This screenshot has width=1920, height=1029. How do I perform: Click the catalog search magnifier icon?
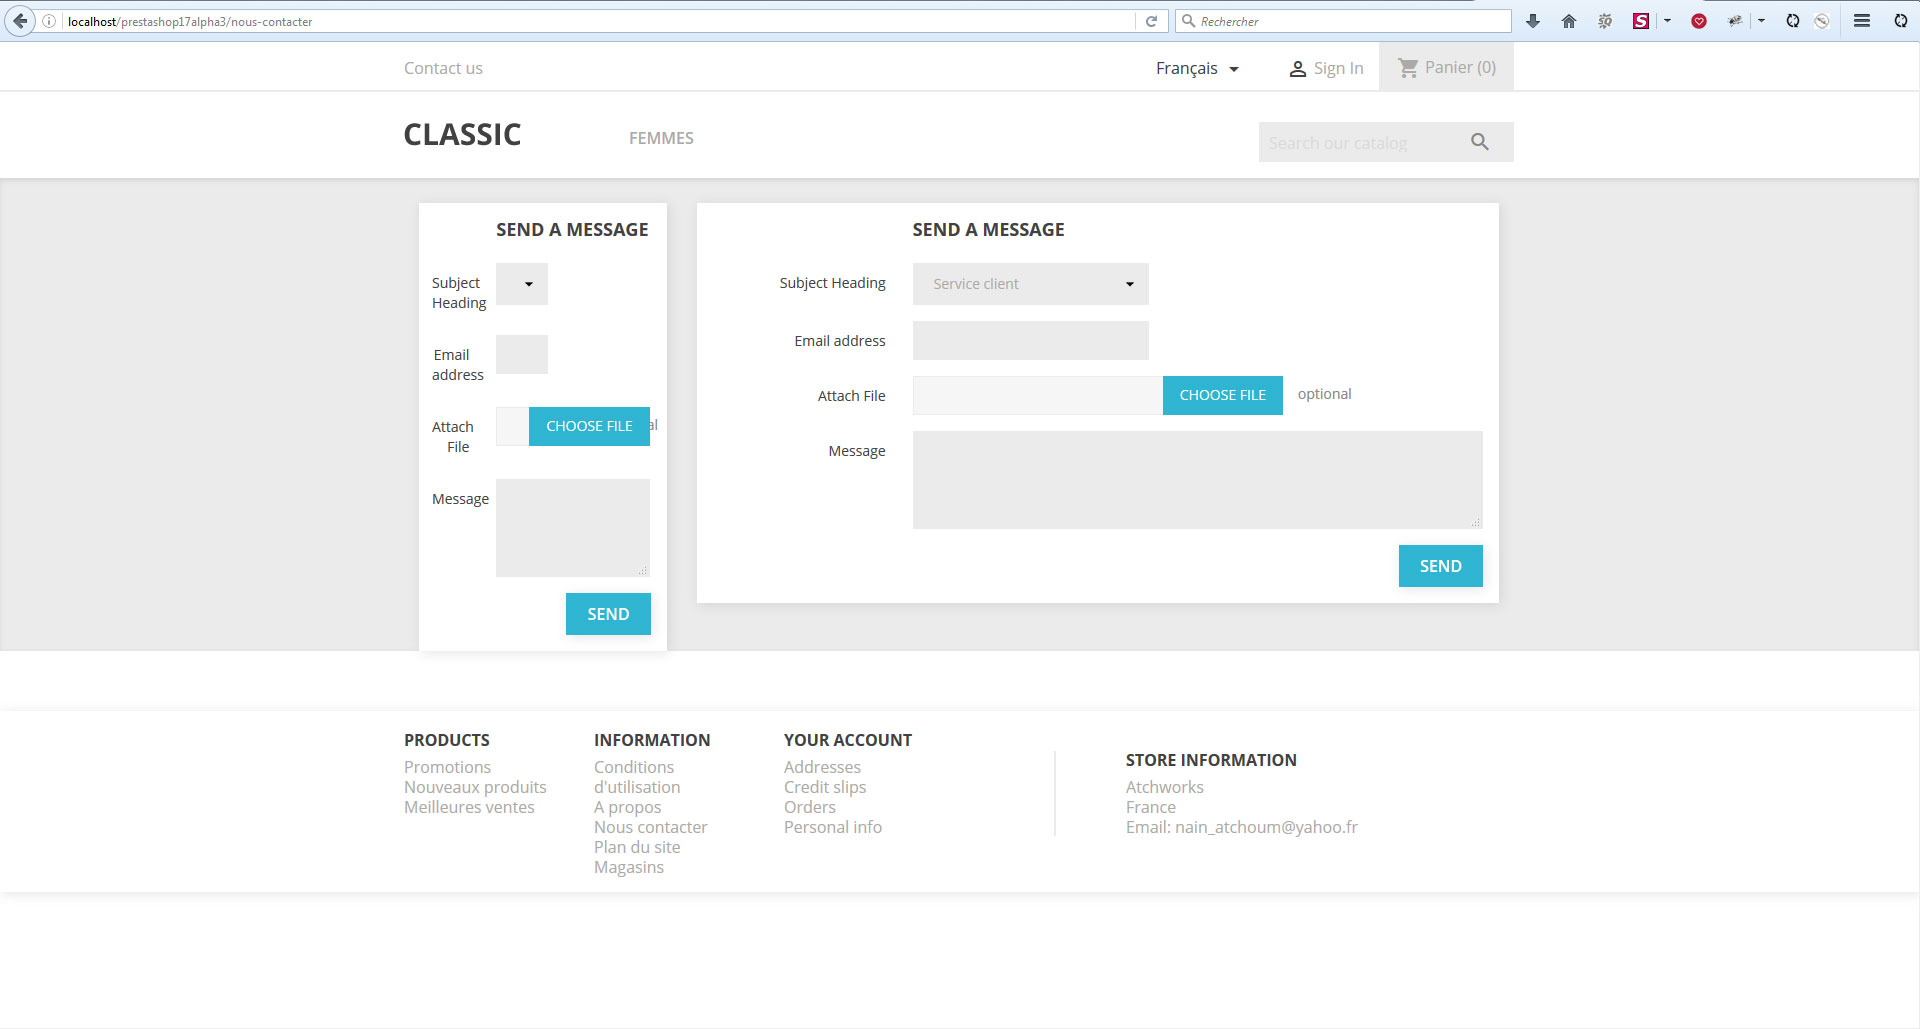pyautogui.click(x=1480, y=143)
